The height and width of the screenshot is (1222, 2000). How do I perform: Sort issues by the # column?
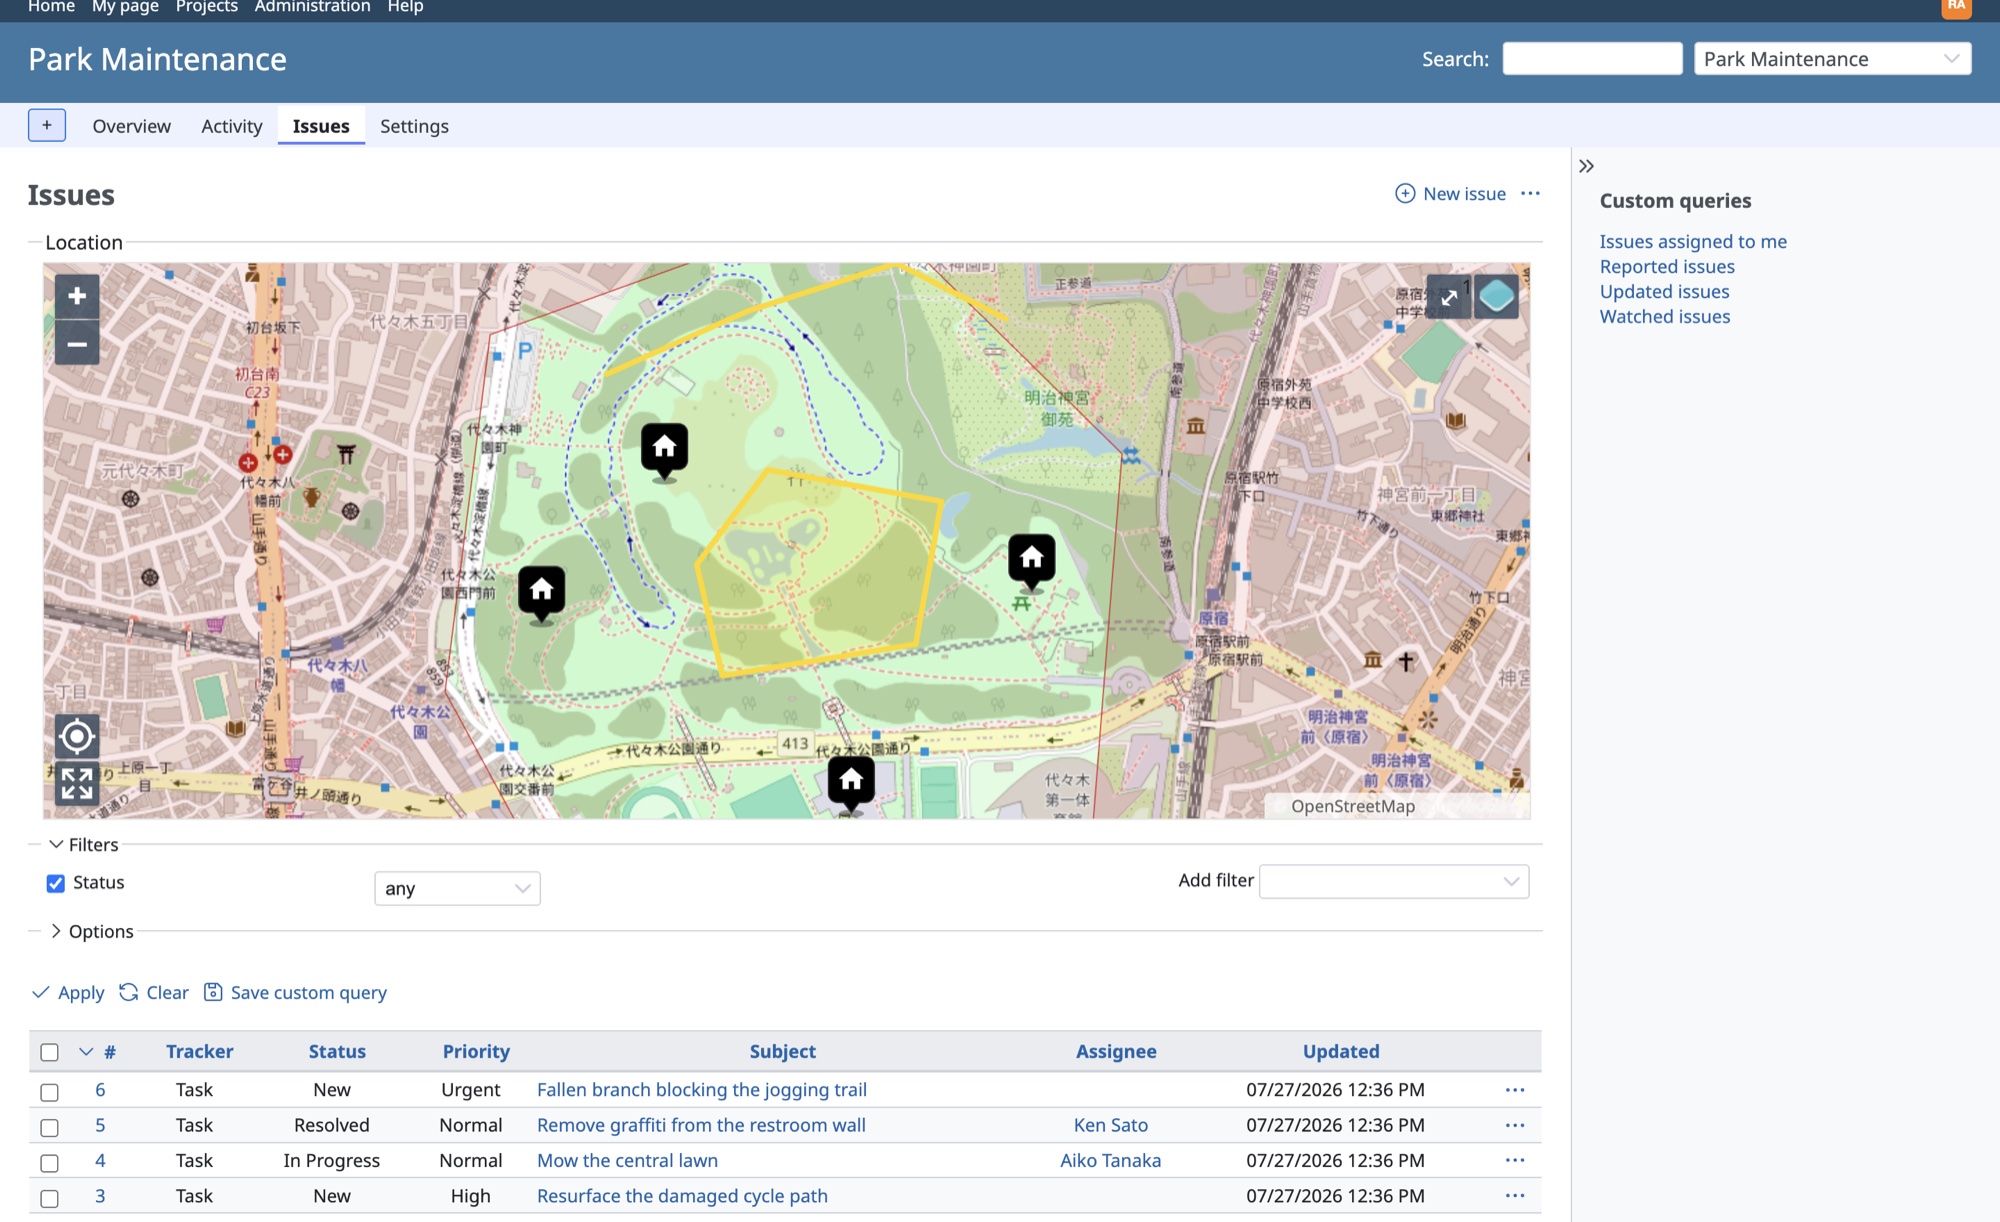click(110, 1052)
